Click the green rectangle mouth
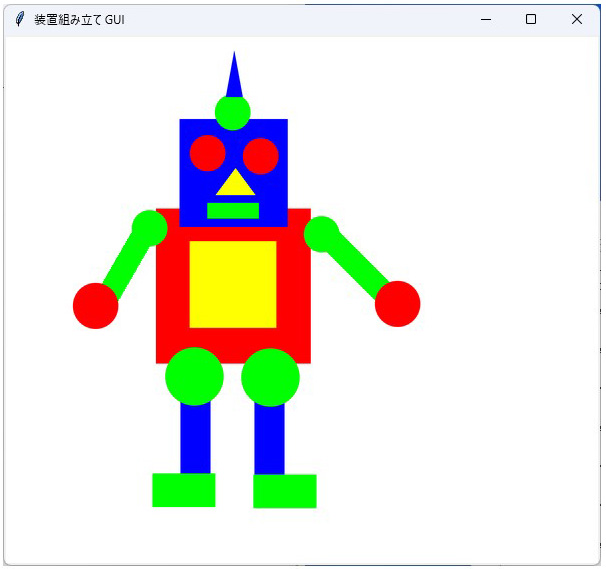 pyautogui.click(x=233, y=210)
